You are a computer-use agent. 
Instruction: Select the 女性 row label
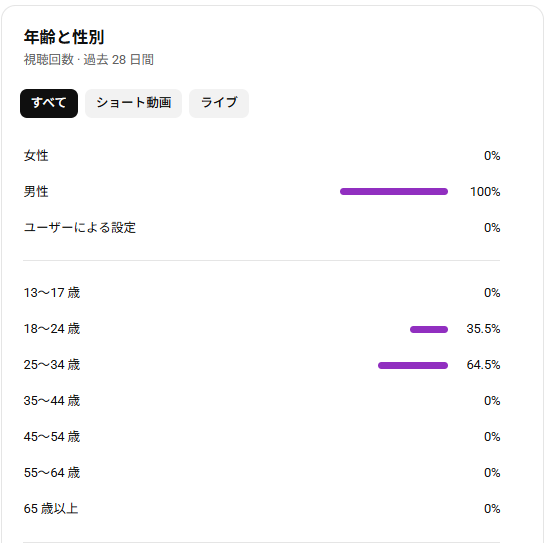coord(36,155)
